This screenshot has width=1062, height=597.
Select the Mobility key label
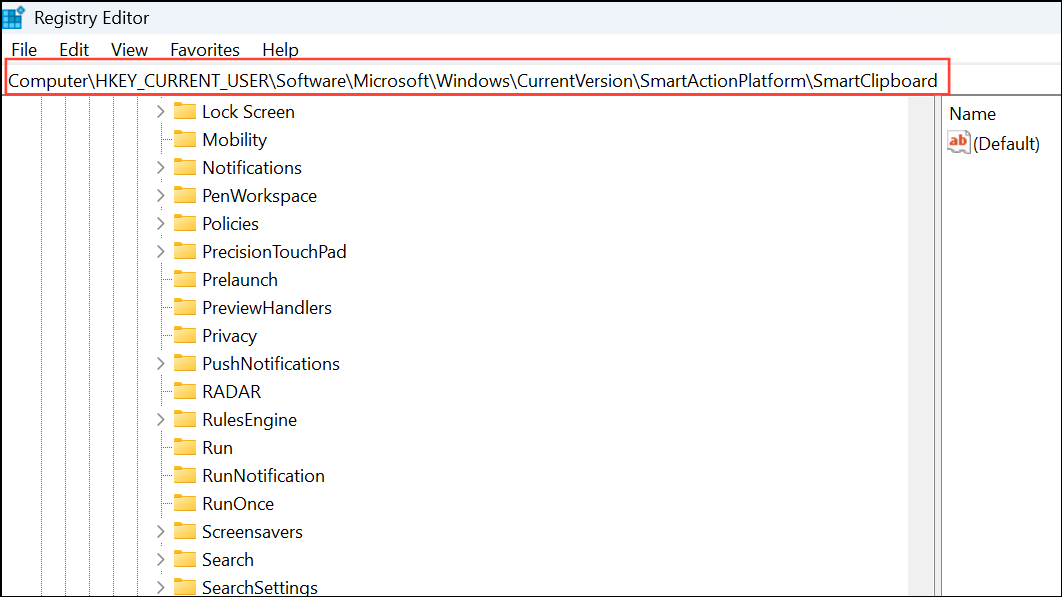pos(234,140)
